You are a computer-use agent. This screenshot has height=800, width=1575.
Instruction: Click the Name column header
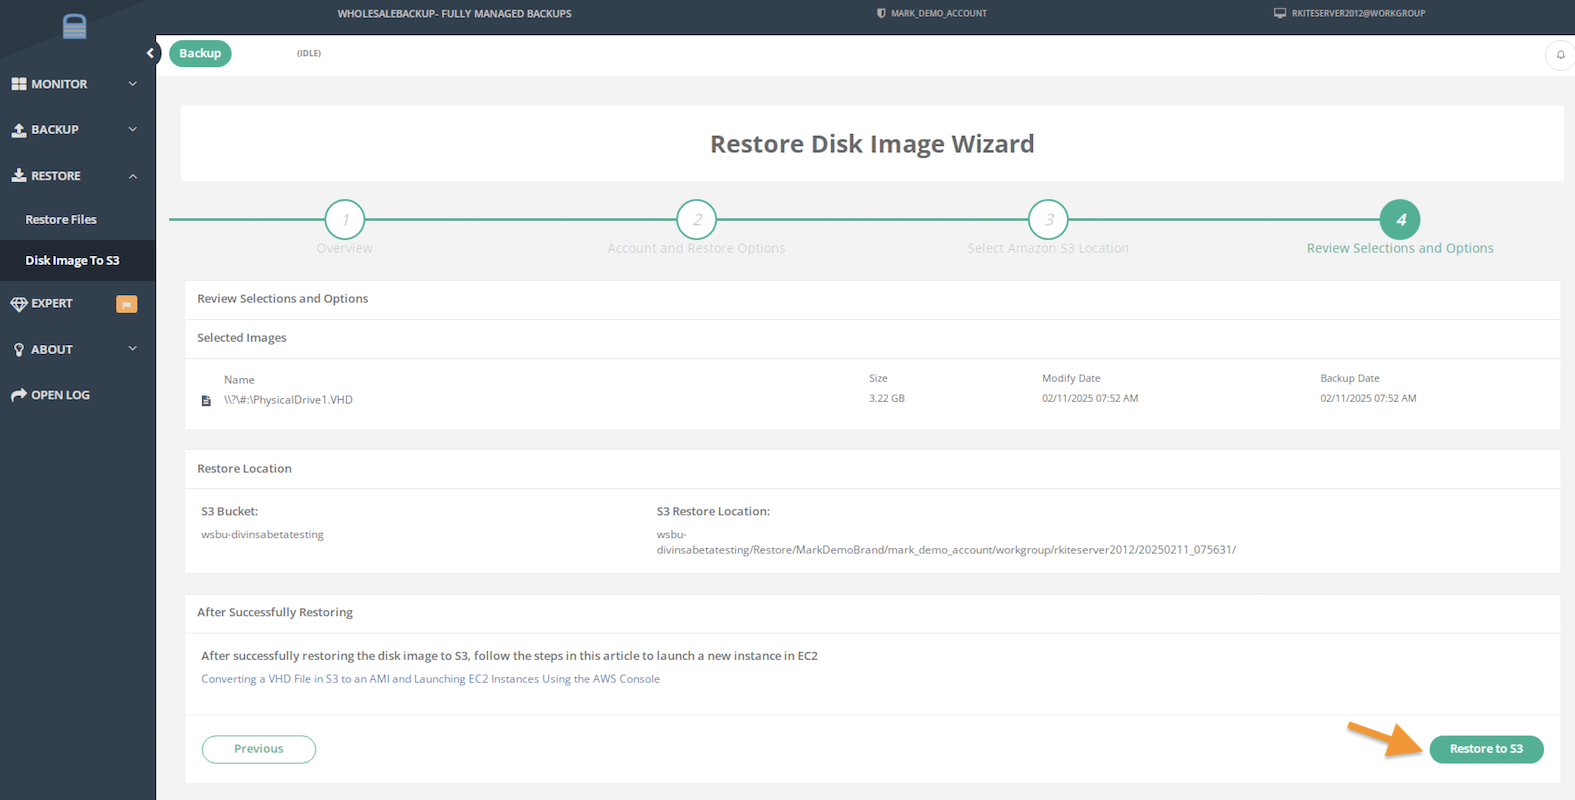pyautogui.click(x=239, y=380)
